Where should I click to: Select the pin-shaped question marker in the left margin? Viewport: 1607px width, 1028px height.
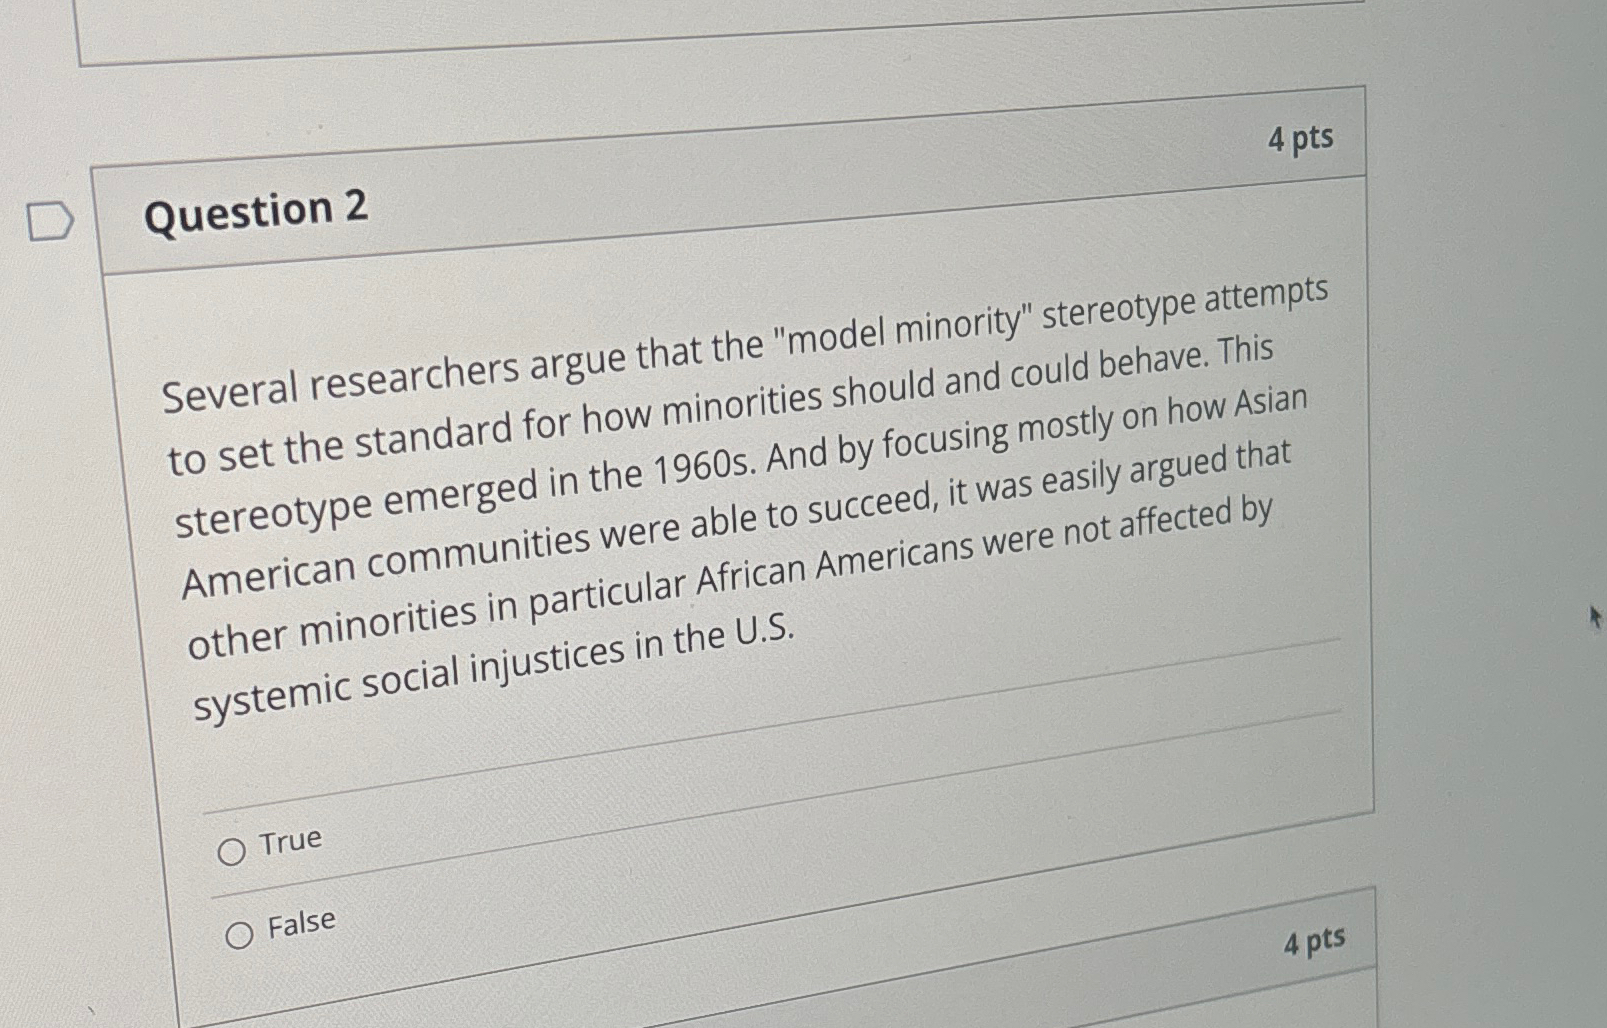pos(52,221)
